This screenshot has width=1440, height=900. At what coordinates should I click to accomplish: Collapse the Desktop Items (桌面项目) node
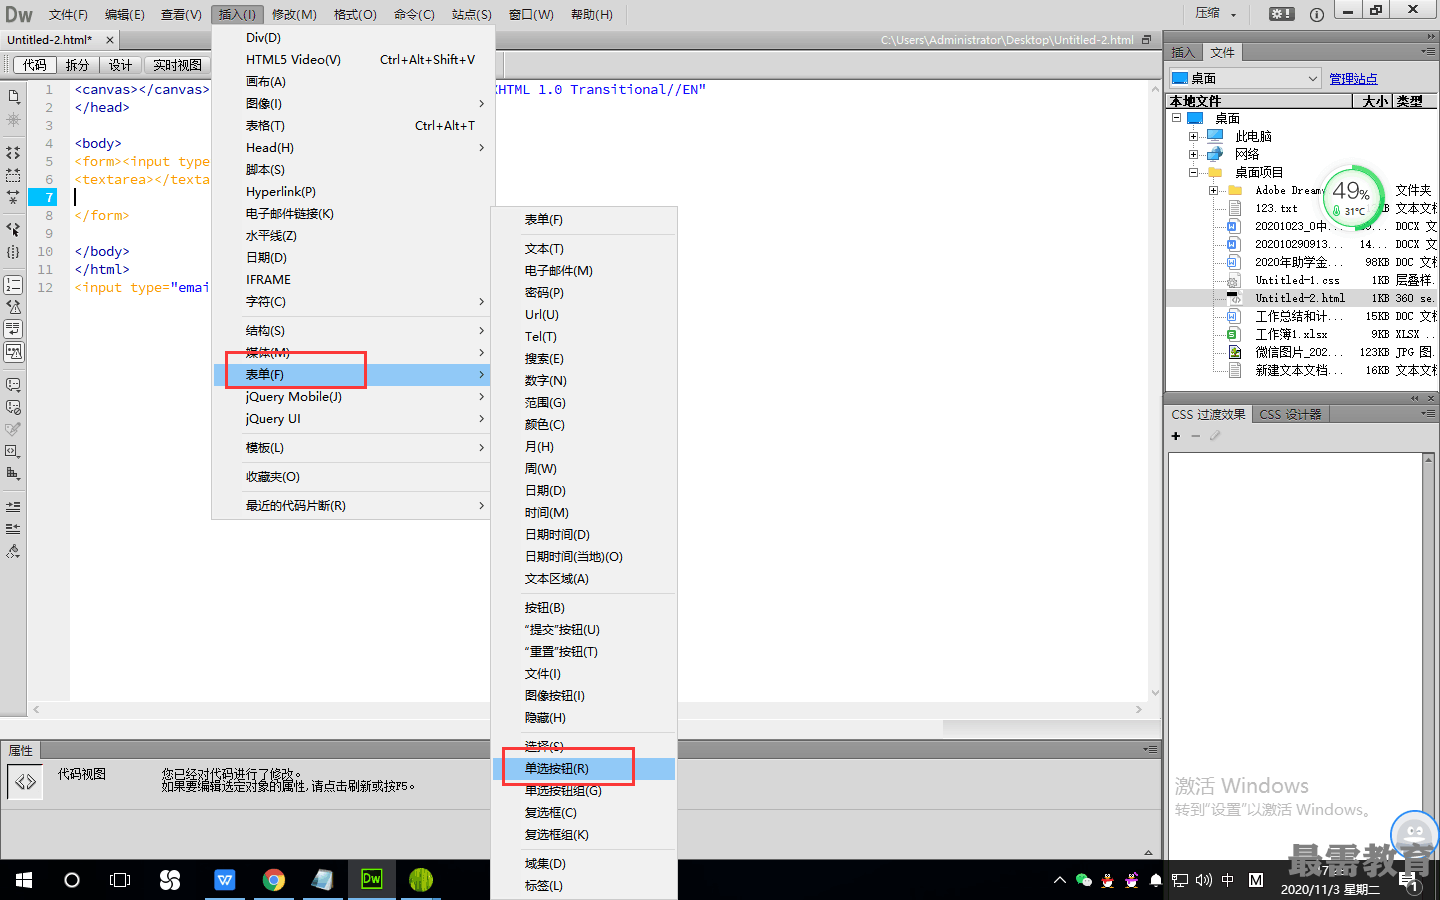[x=1193, y=172]
